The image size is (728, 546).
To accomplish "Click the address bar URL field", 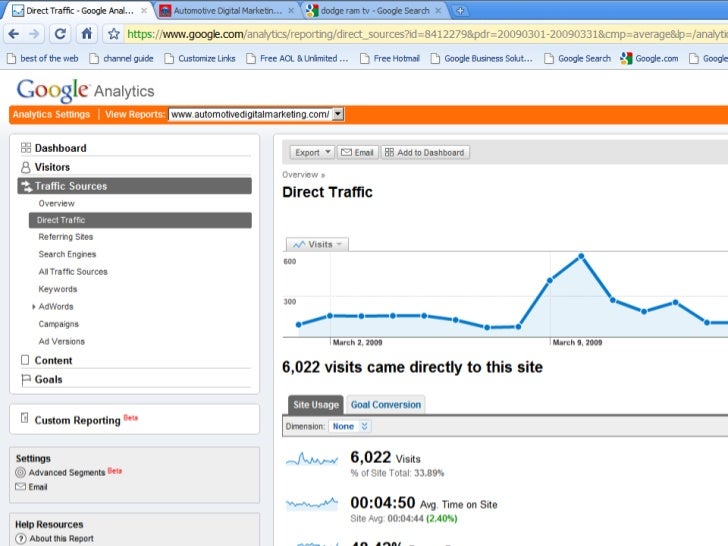I will point(425,34).
